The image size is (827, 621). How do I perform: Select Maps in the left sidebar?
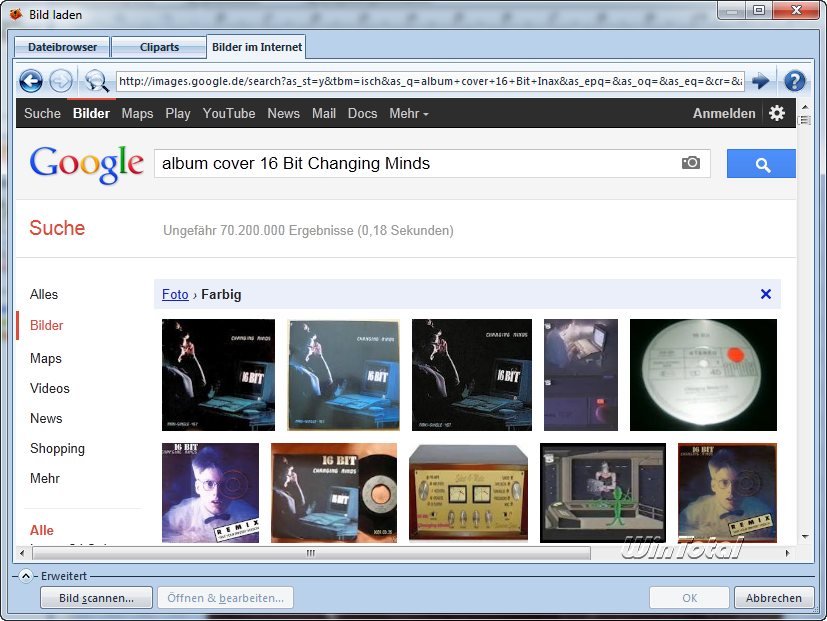(45, 358)
